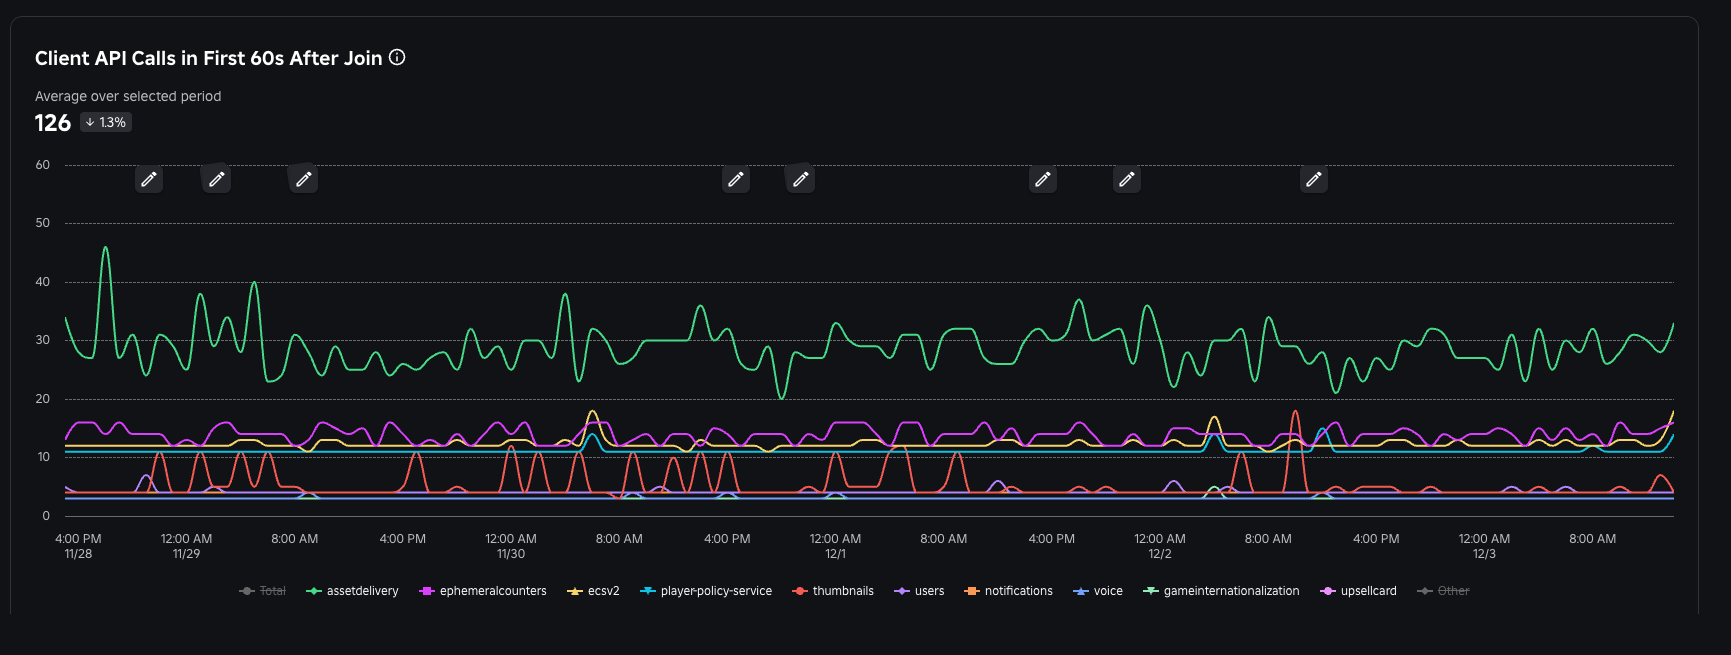The image size is (1731, 655).
Task: Click the average value 126
Action: point(53,123)
